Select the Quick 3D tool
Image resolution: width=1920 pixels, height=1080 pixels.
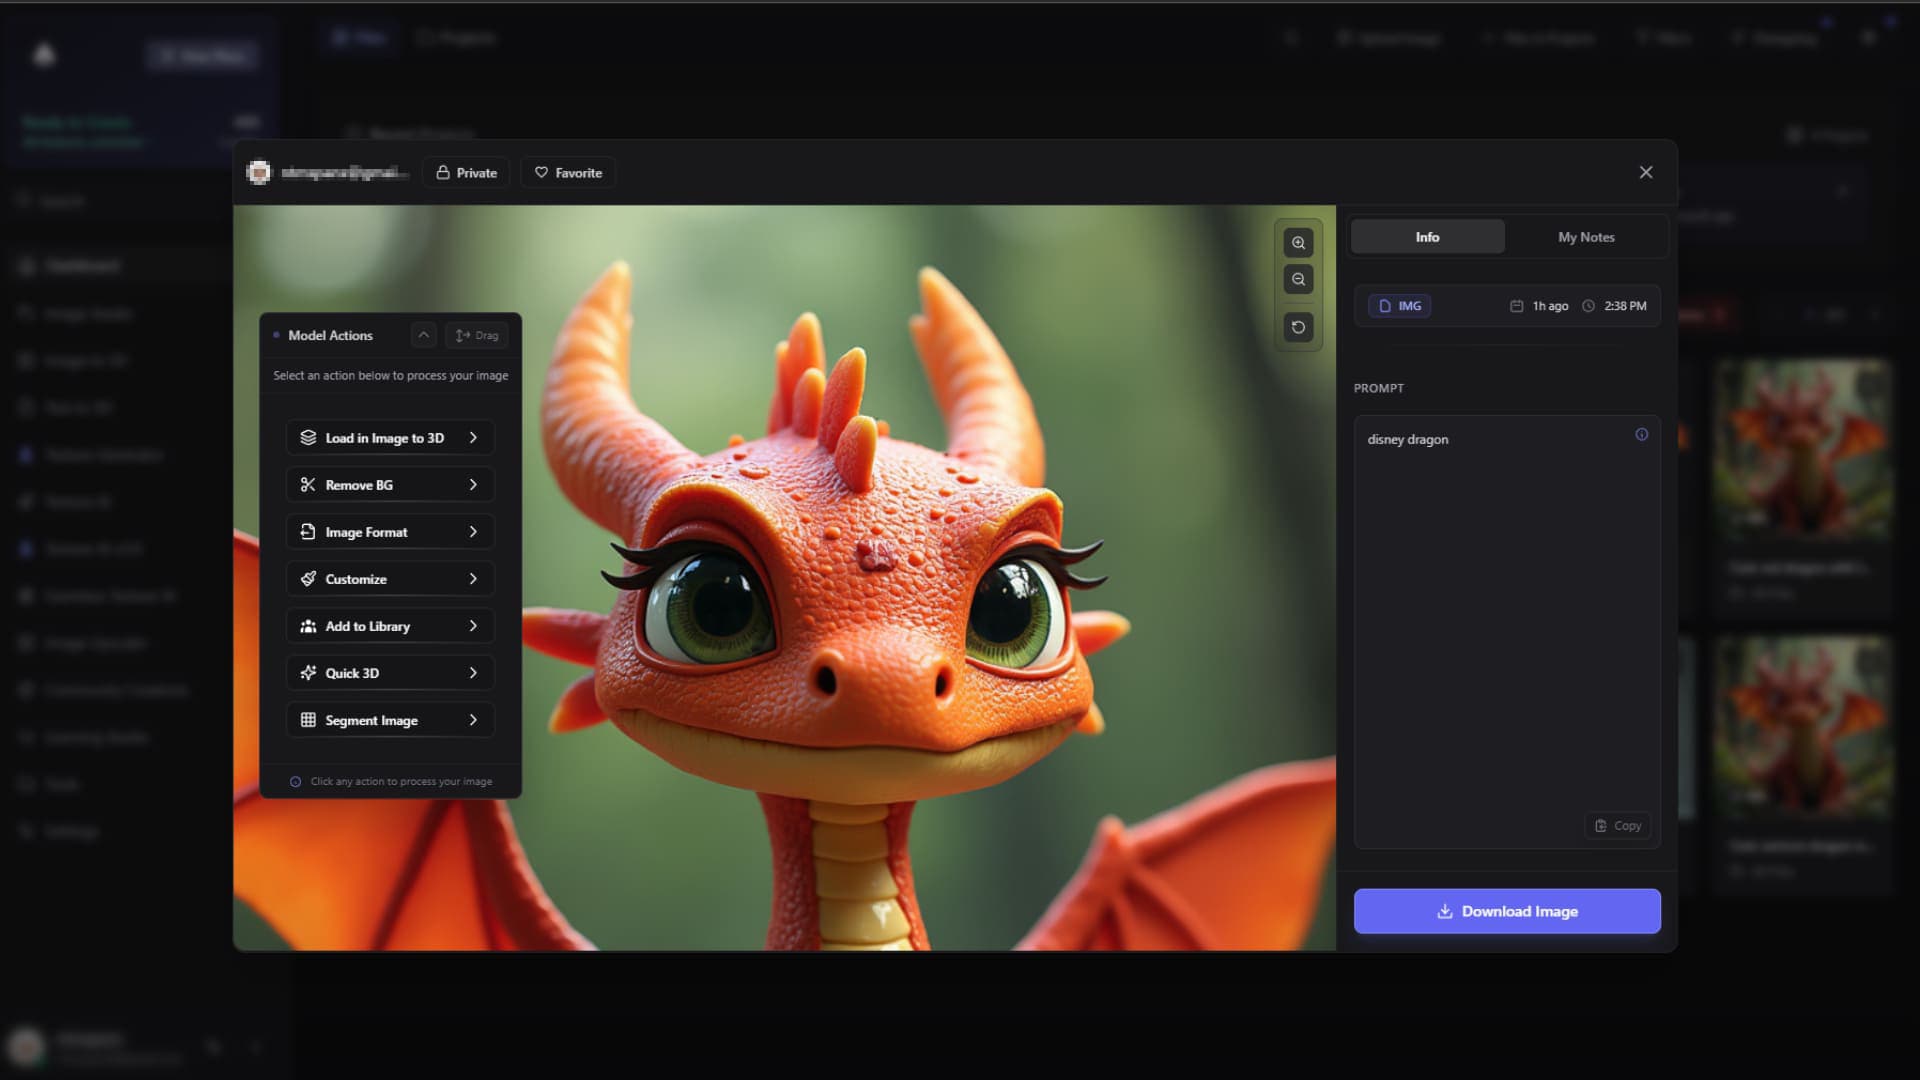tap(390, 673)
